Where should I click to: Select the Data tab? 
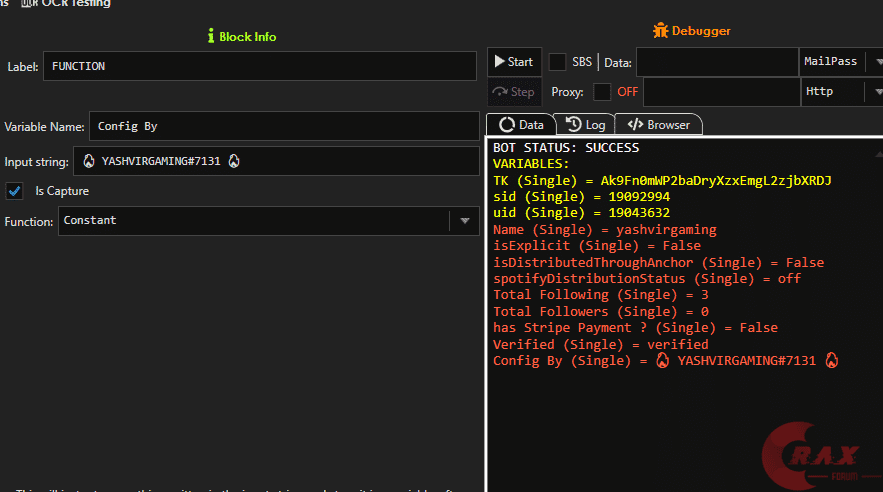click(x=521, y=125)
